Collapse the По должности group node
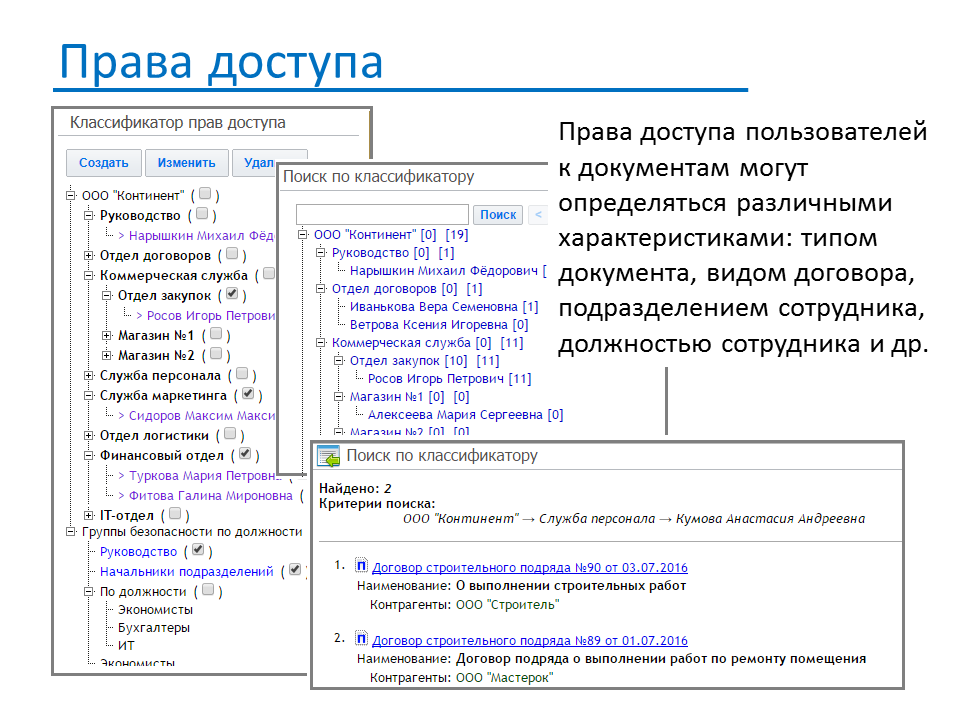 tap(89, 592)
